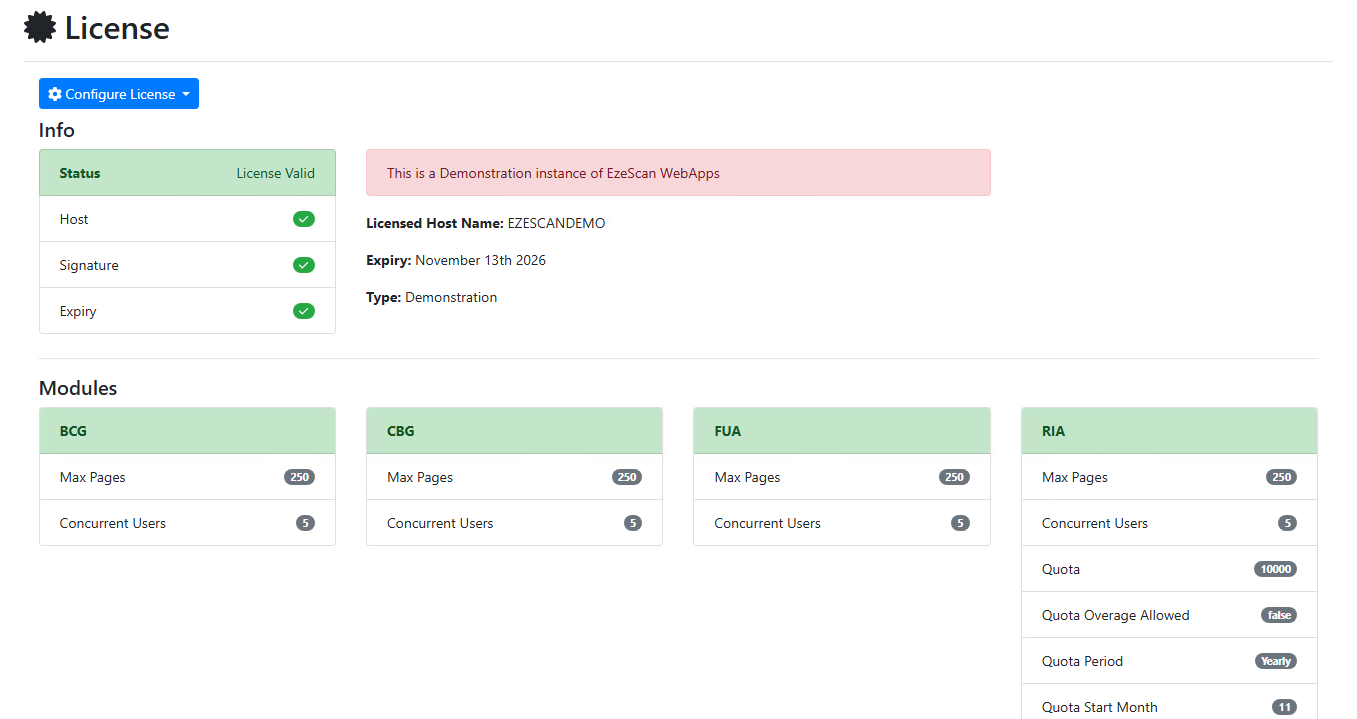Viewport: 1357px width, 719px height.
Task: Open the Configure License dropdown
Action: click(x=119, y=94)
